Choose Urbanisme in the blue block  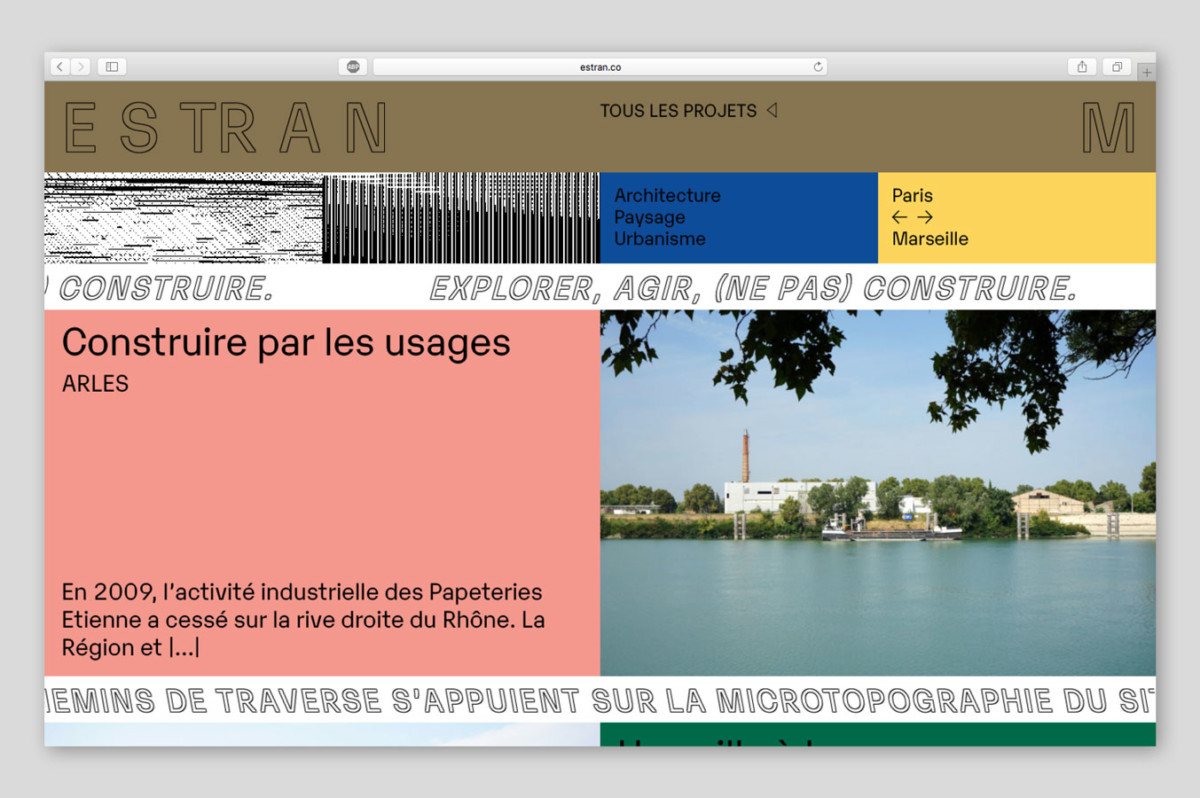pyautogui.click(x=659, y=239)
